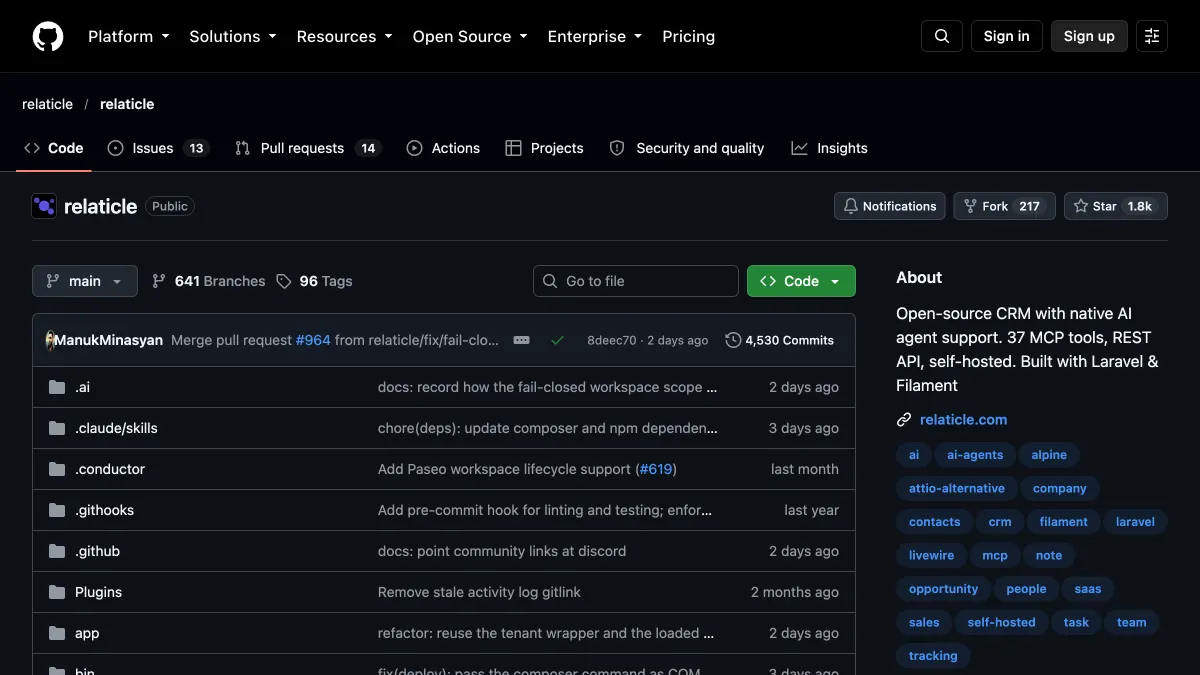Image resolution: width=1200 pixels, height=675 pixels.
Task: Open the #619 pull request link
Action: point(656,469)
